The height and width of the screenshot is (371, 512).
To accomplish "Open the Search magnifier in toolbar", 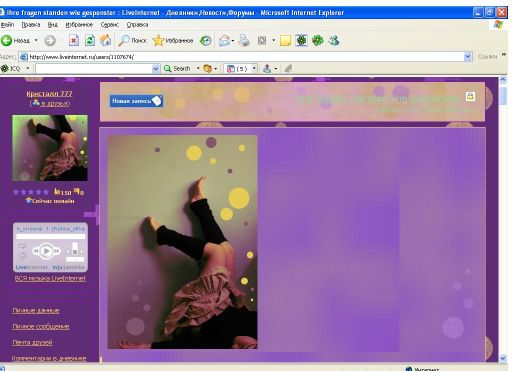I will click(124, 41).
